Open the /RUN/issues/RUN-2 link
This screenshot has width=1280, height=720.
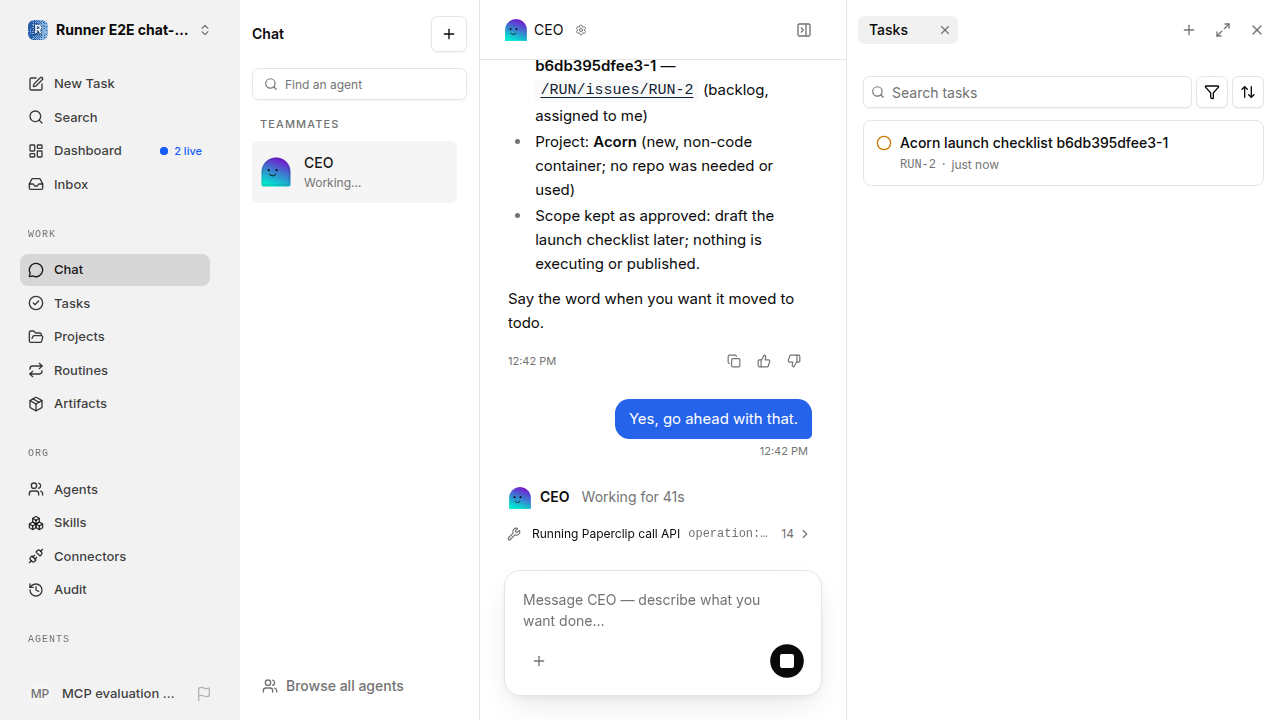click(616, 90)
